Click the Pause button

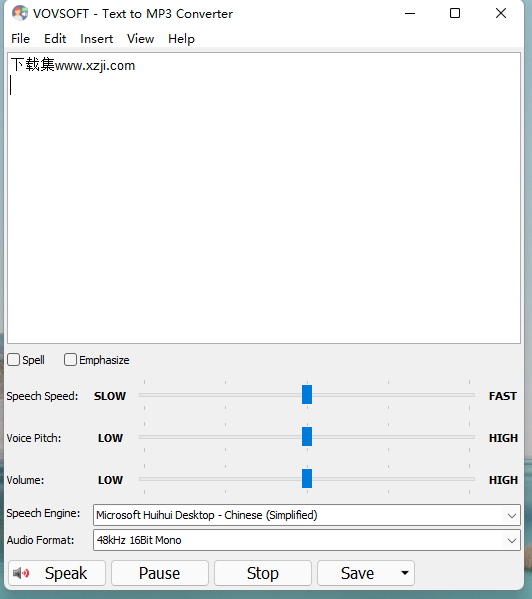(x=160, y=573)
